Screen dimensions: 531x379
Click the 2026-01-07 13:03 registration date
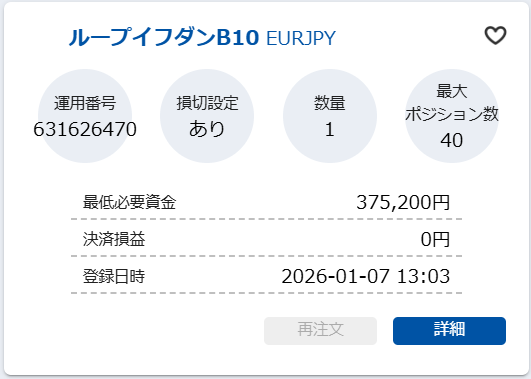point(366,276)
